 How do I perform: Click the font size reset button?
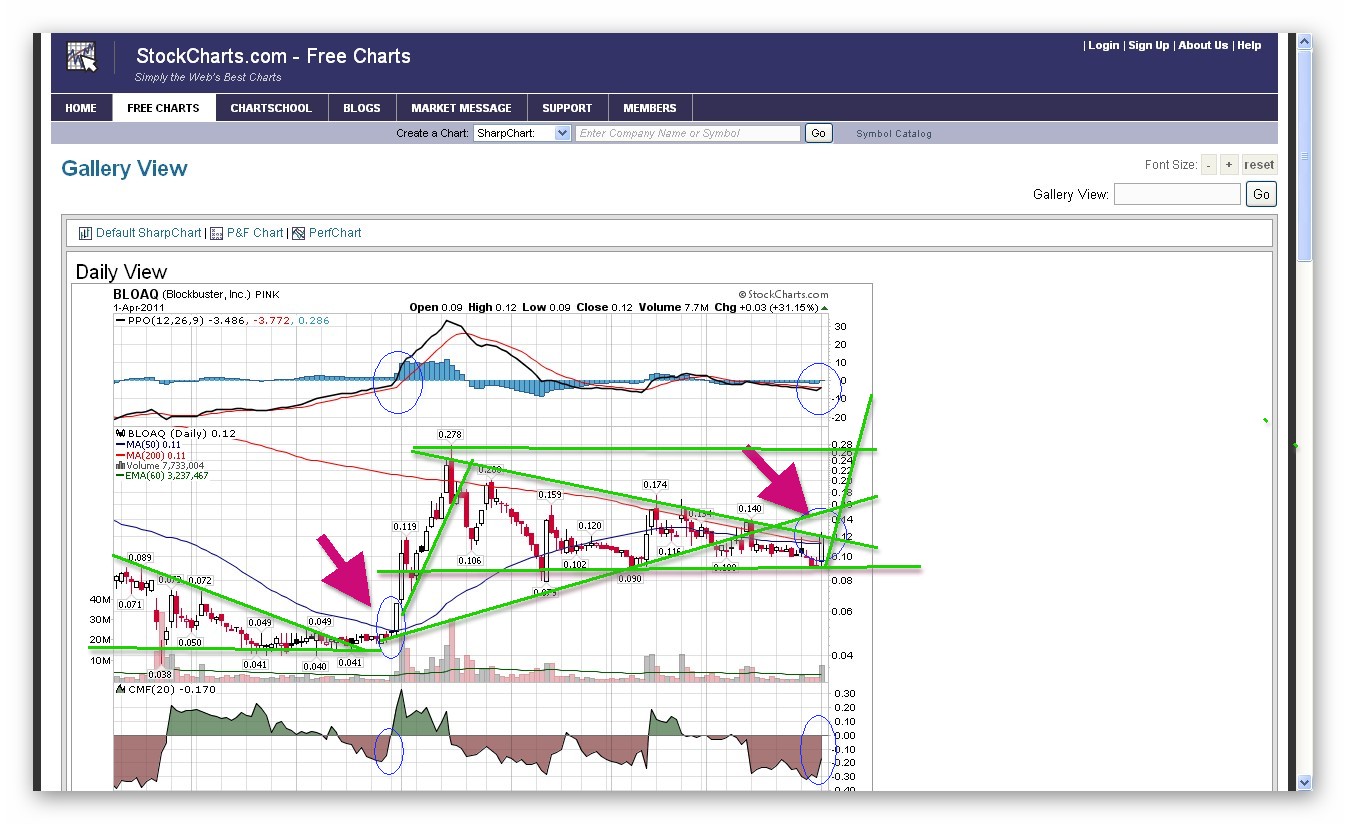[x=1259, y=165]
